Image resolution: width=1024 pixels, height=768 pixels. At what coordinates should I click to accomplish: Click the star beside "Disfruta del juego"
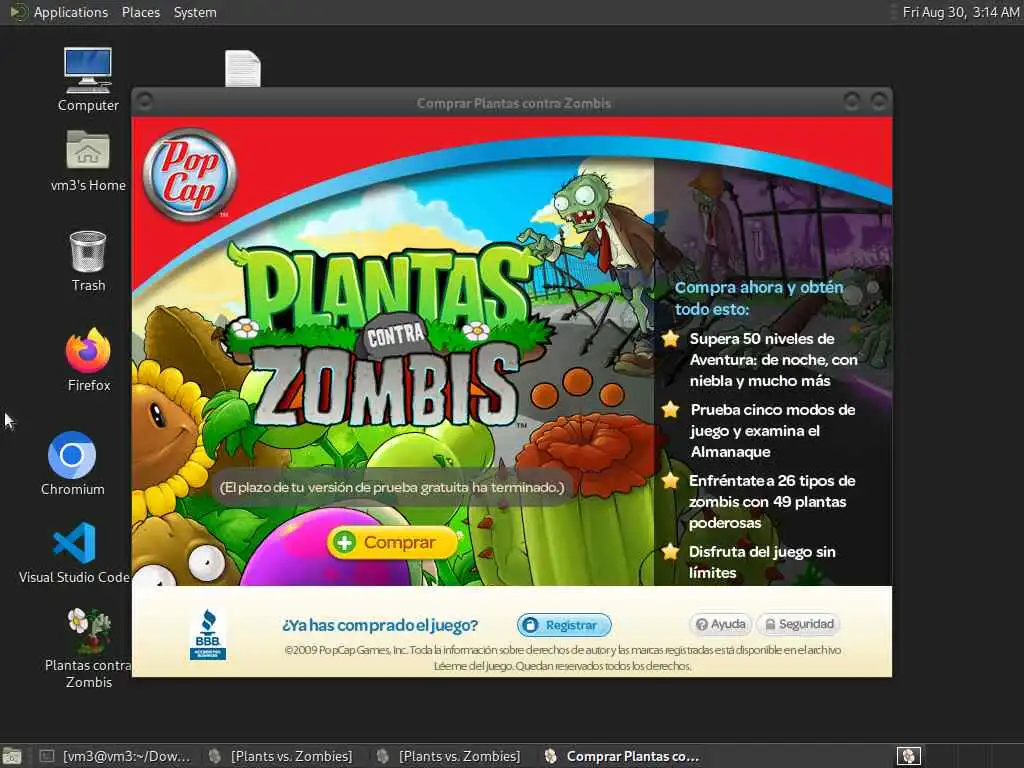[671, 552]
